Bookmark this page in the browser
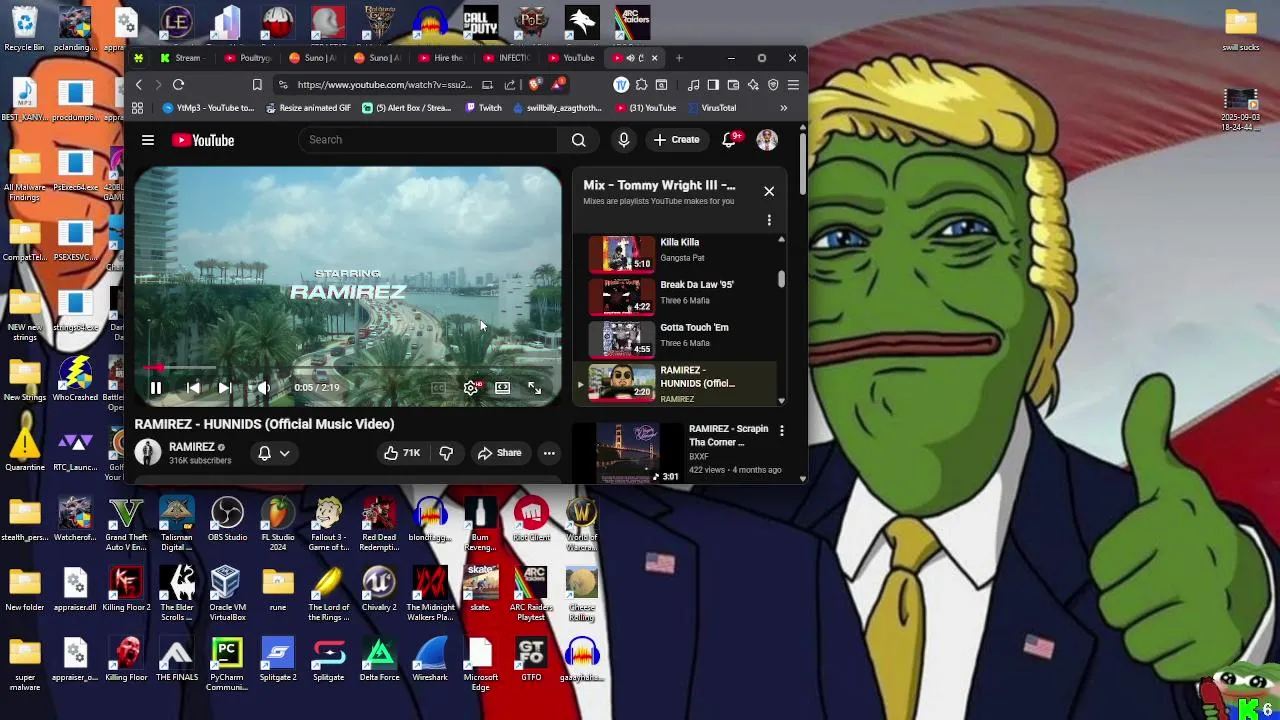The height and width of the screenshot is (720, 1280). 257,85
